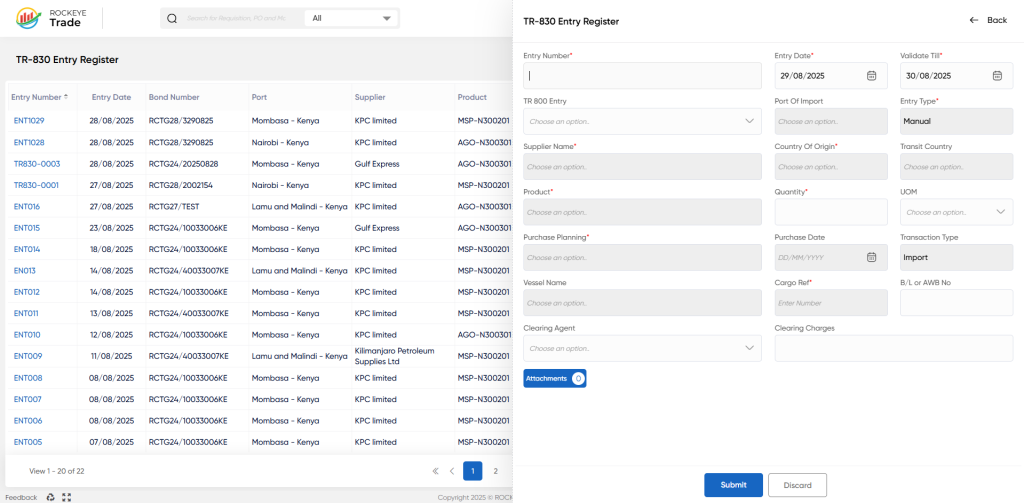This screenshot has width=1024, height=503.
Task: Click the Entry Date field showing 29/08/2025
Action: pos(831,76)
